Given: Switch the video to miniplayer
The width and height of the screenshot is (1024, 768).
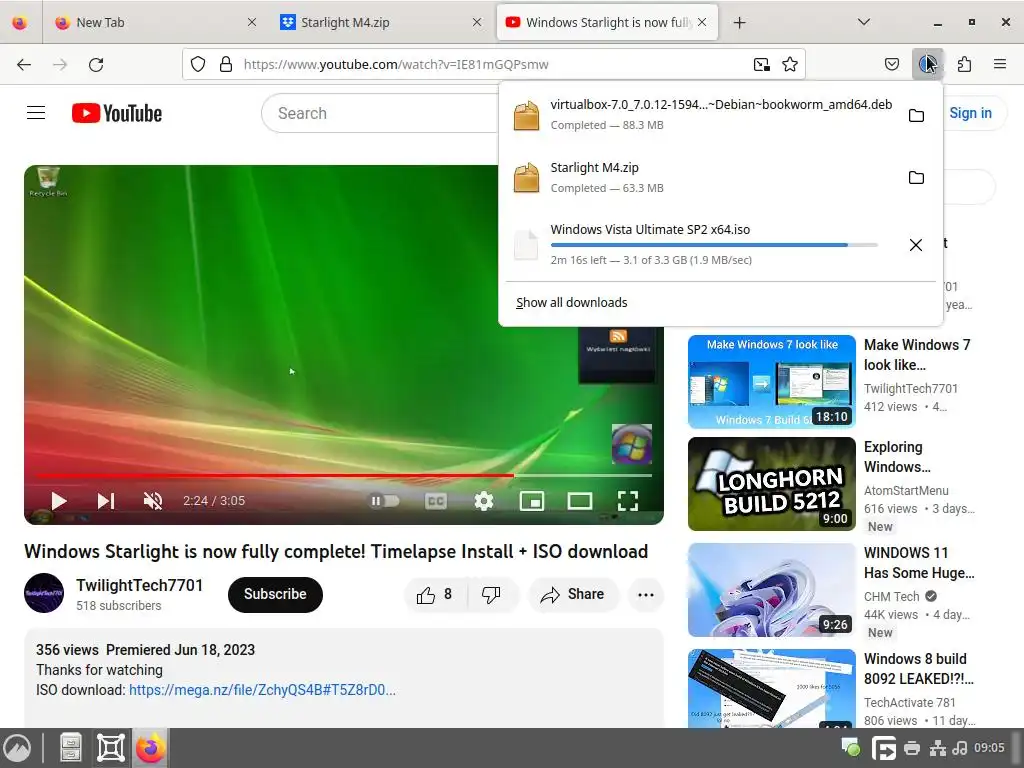Looking at the screenshot, I should [532, 501].
